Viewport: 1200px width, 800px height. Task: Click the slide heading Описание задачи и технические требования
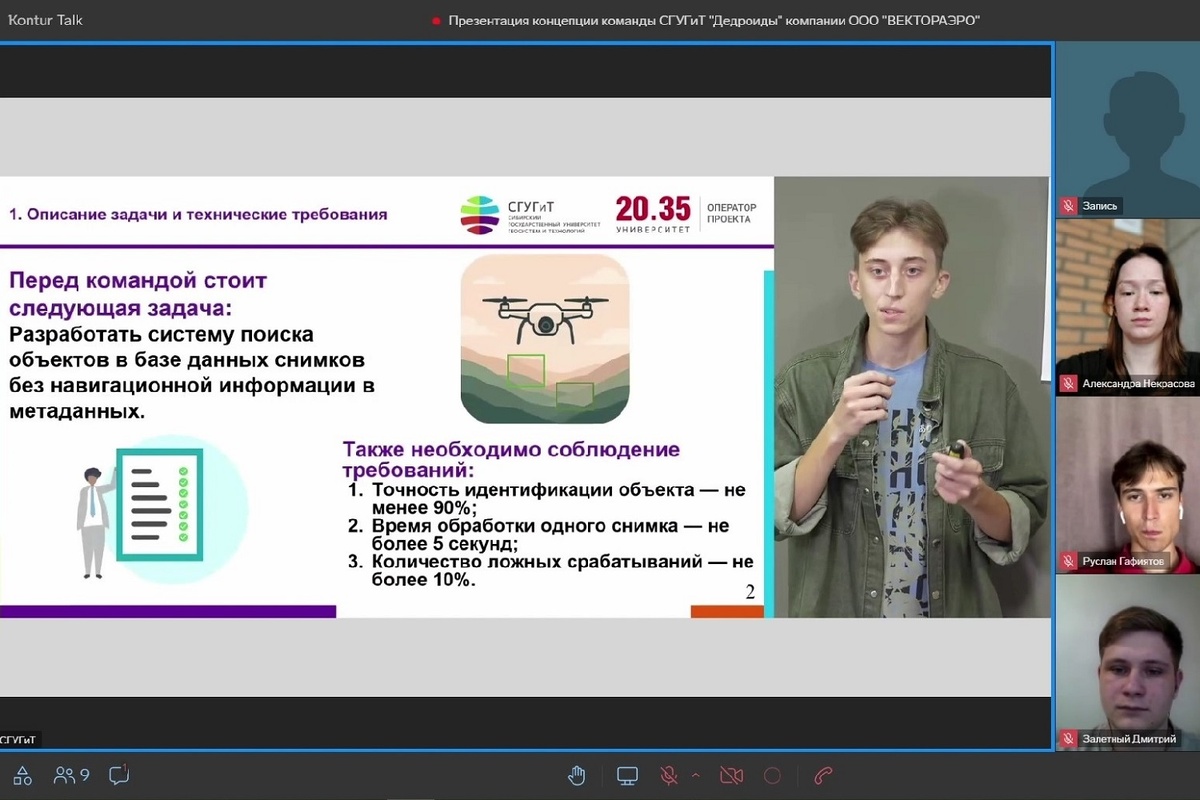click(198, 214)
